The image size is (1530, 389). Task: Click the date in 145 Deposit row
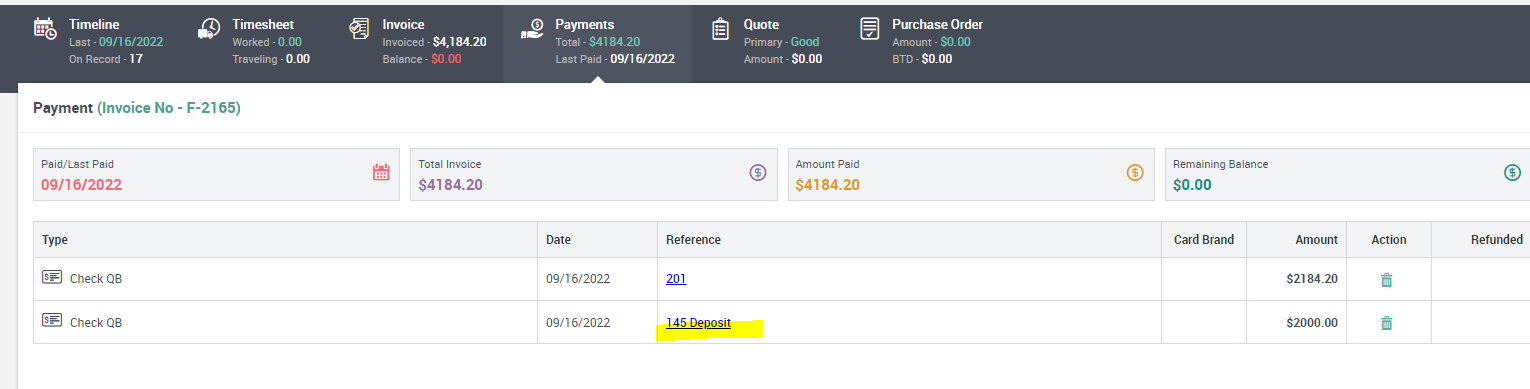pyautogui.click(x=578, y=323)
